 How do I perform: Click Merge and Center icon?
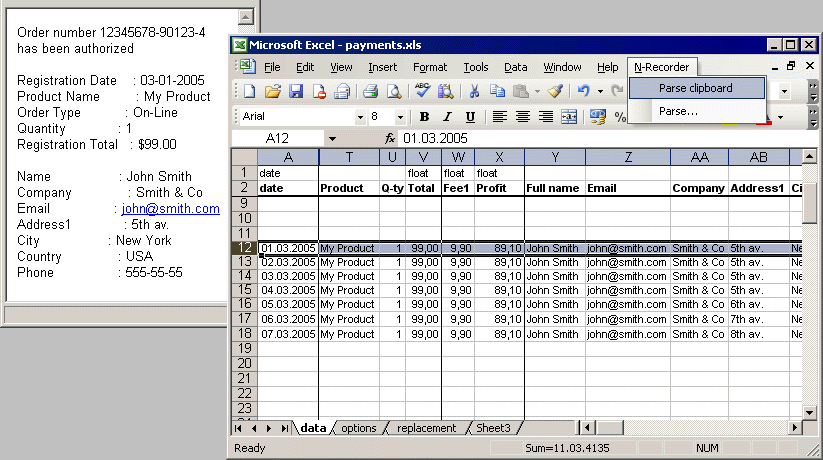pos(569,117)
